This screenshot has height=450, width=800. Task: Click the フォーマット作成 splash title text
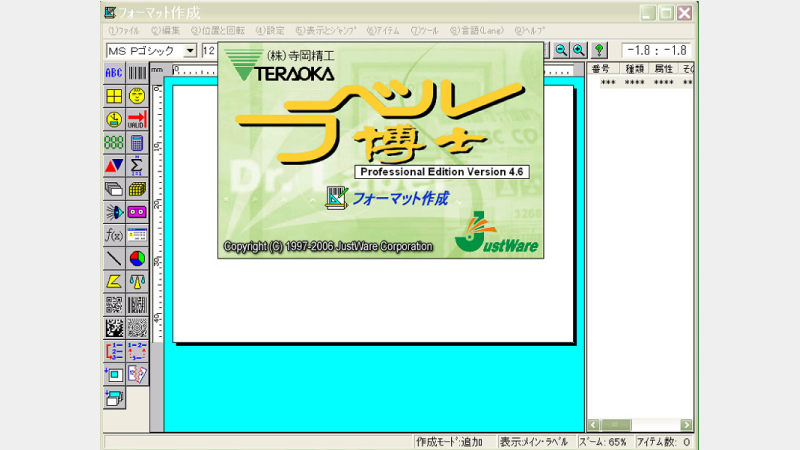(401, 198)
